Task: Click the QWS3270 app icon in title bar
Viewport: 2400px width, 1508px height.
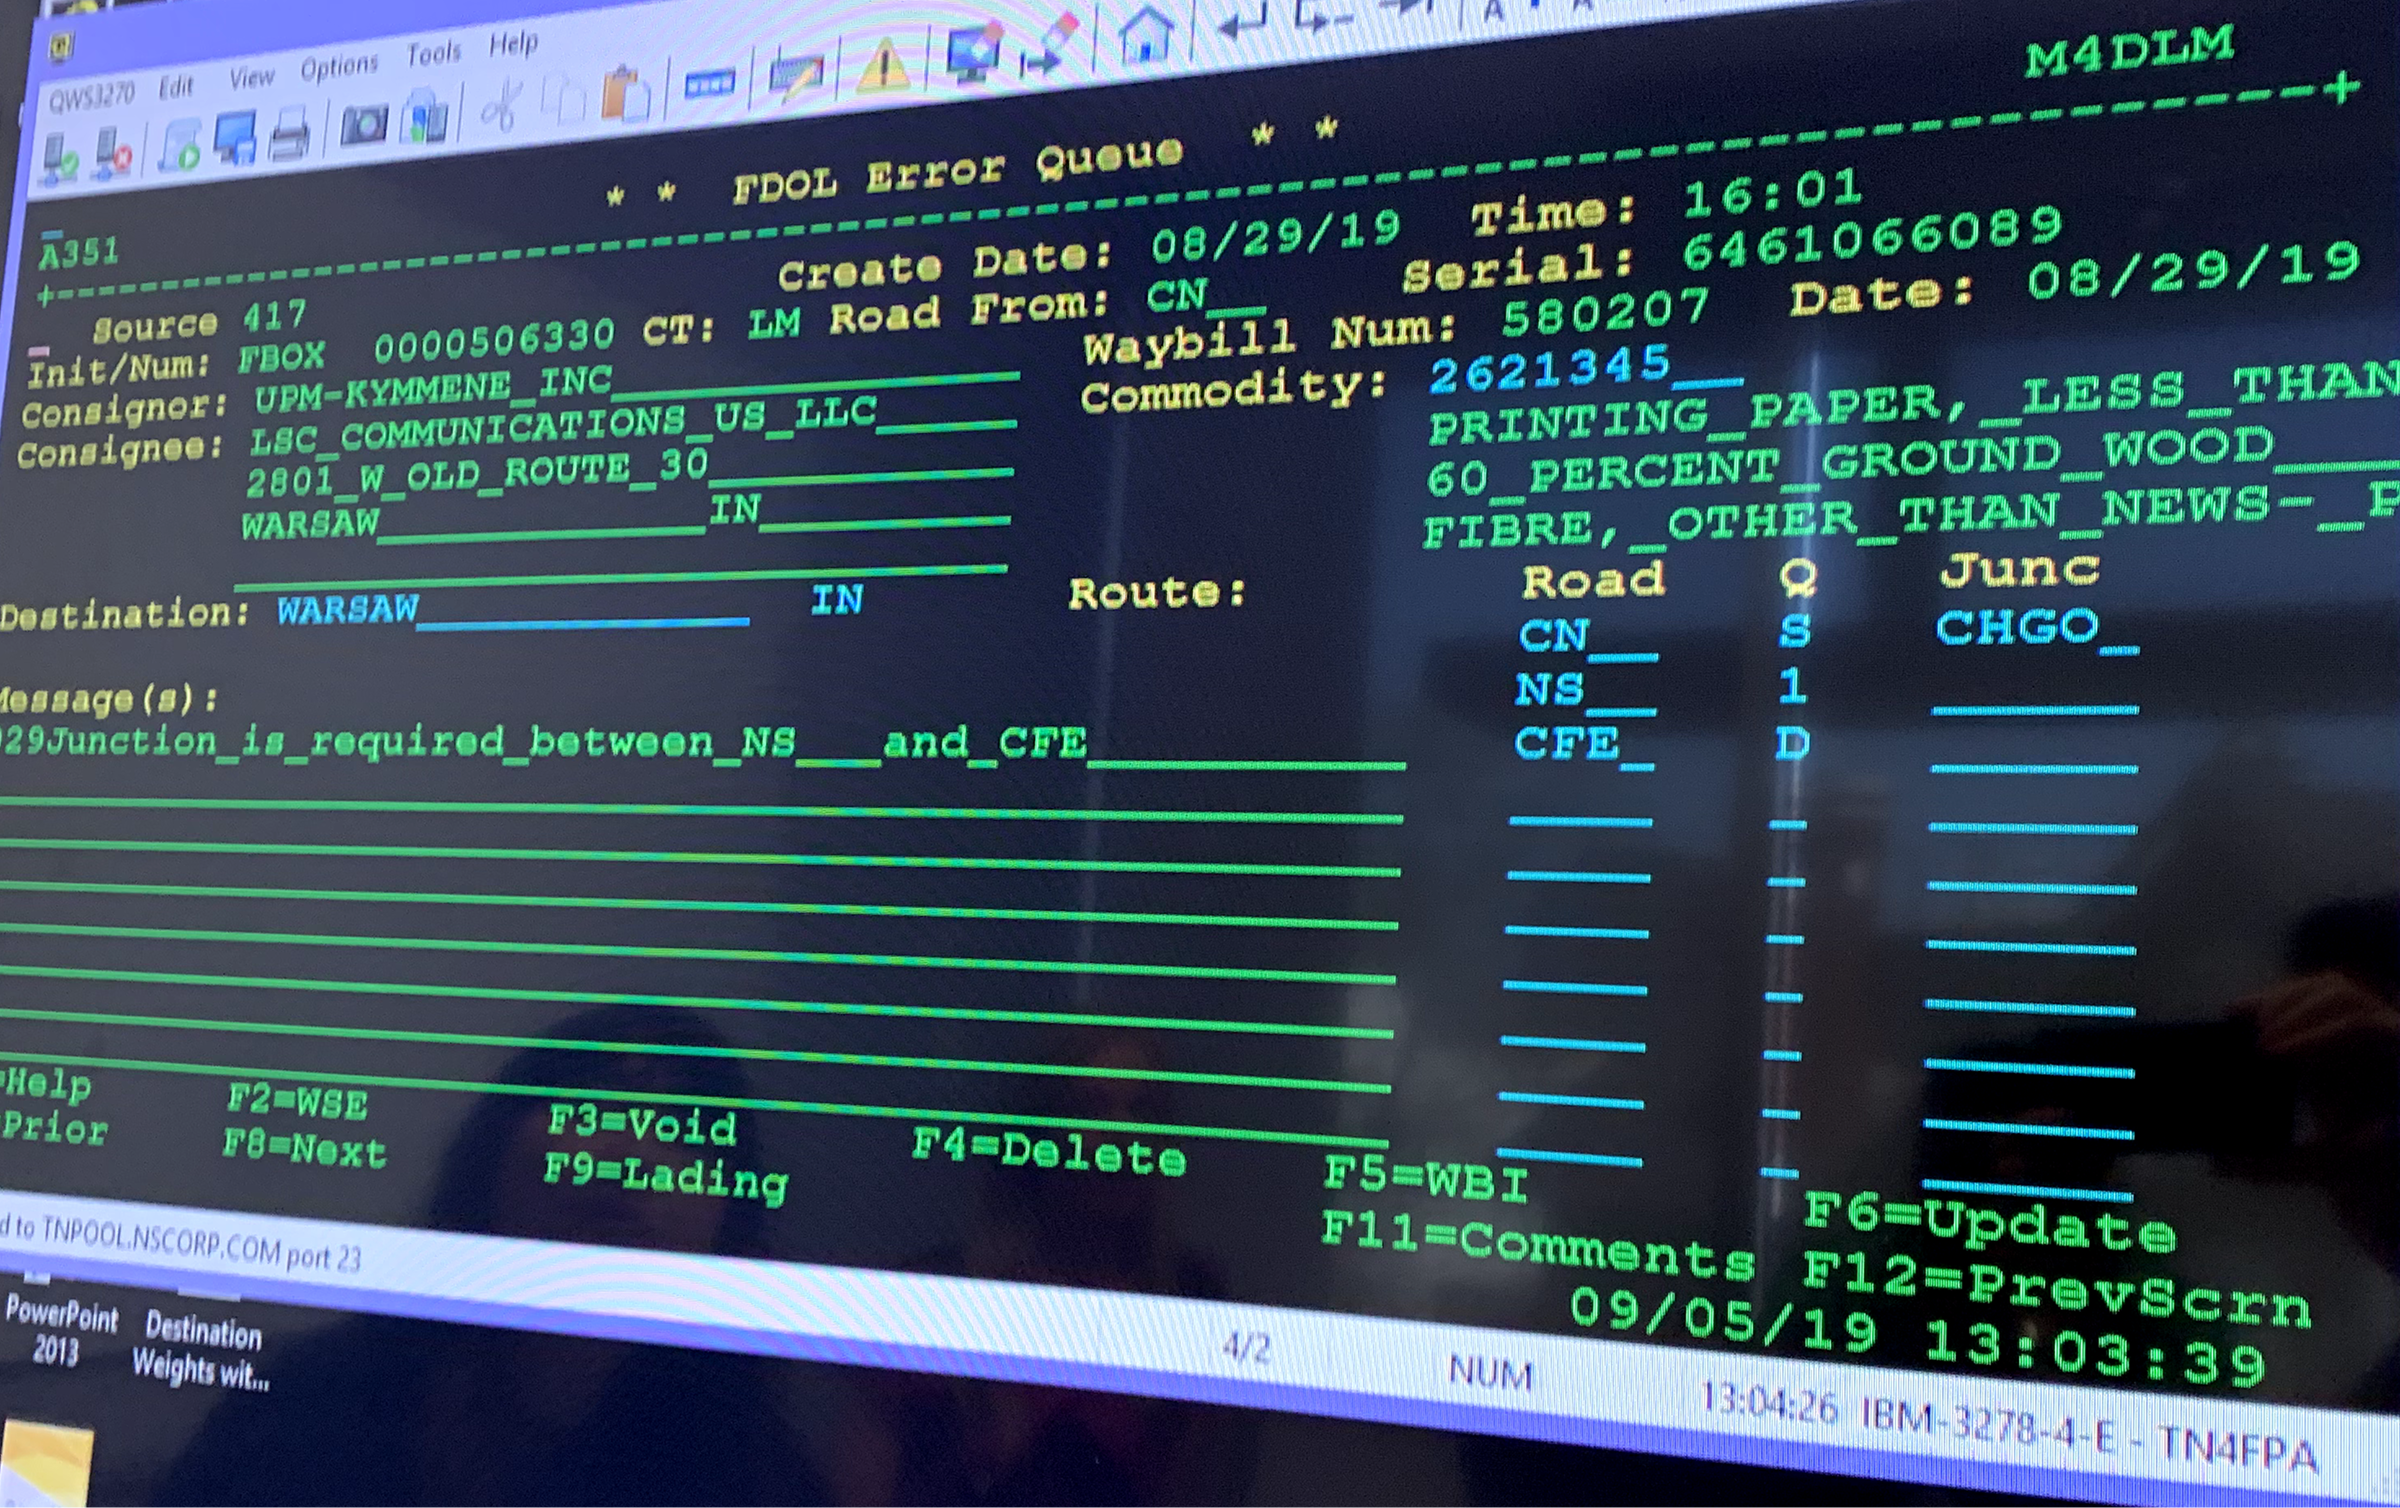Action: (x=62, y=45)
